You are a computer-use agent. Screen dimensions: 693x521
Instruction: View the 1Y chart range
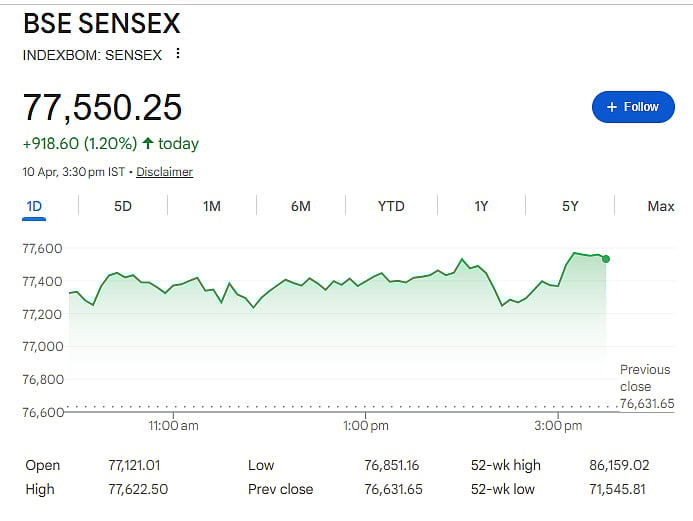(x=481, y=206)
